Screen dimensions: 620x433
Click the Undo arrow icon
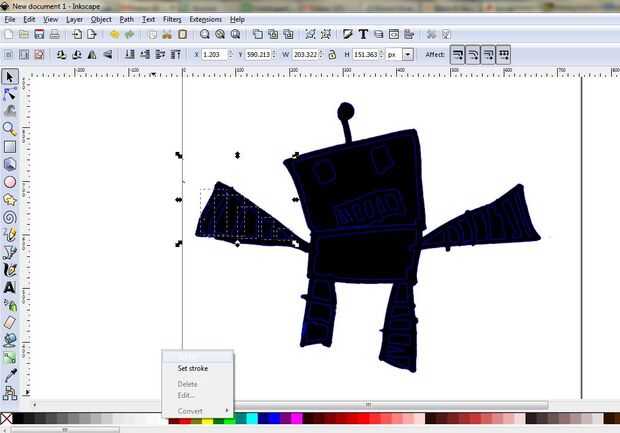pos(115,34)
